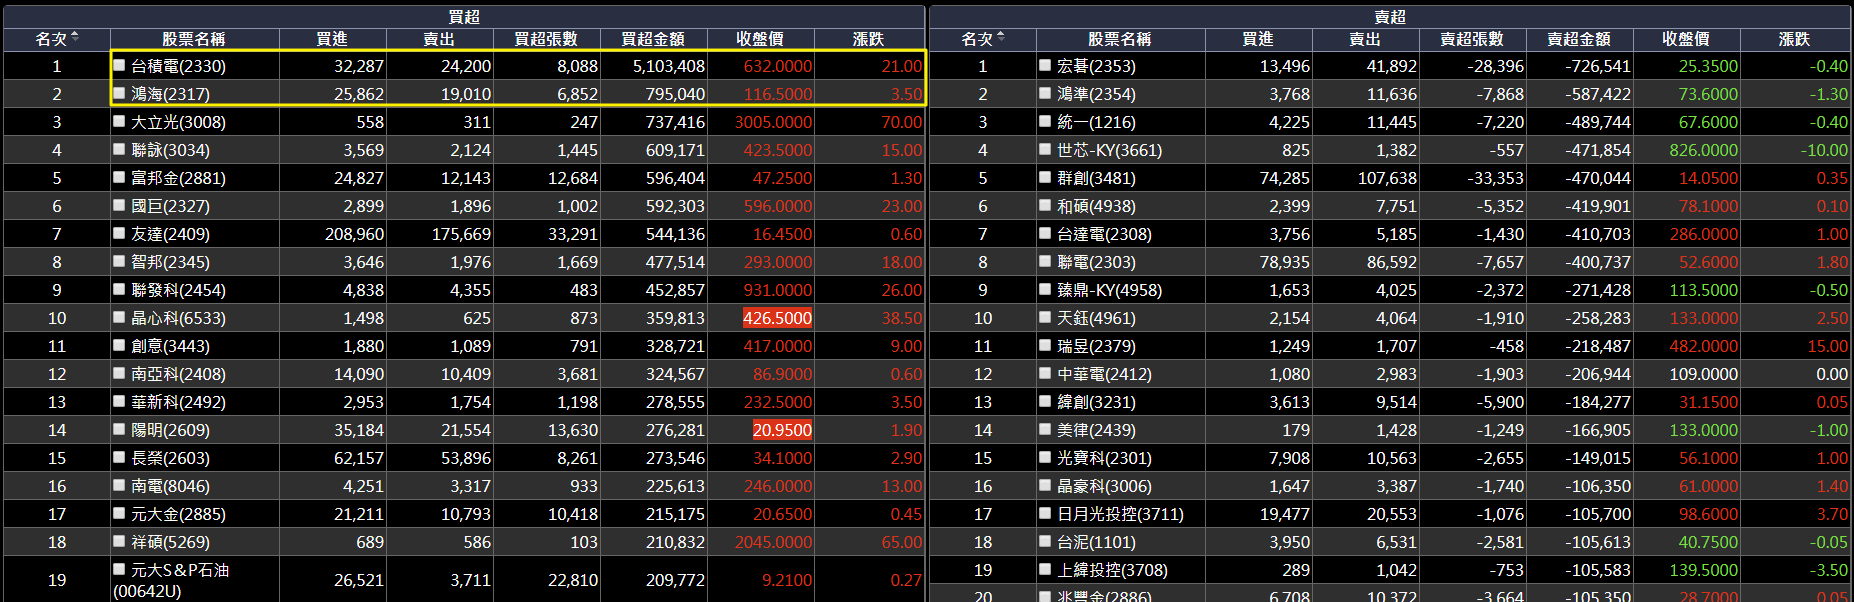Click the 漲跌 header in 賣超 table
This screenshot has height=602, width=1854.
(1794, 39)
